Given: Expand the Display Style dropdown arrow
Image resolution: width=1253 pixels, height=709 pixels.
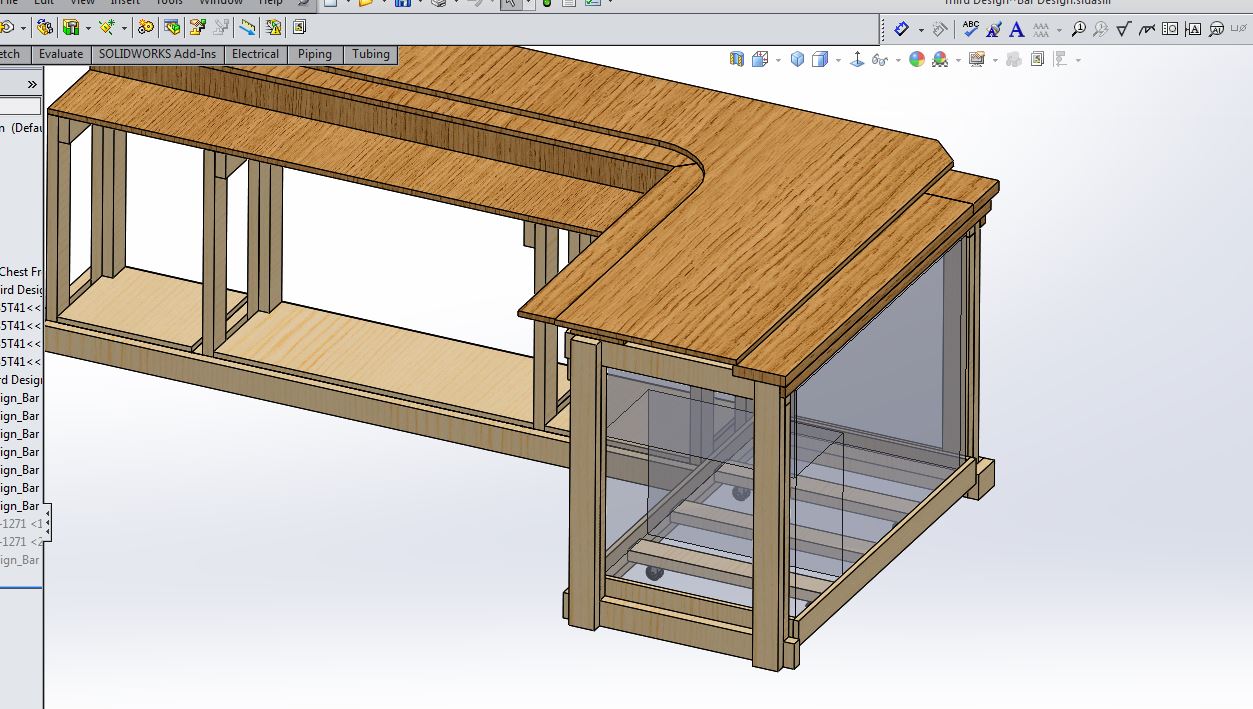Looking at the screenshot, I should click(x=838, y=60).
